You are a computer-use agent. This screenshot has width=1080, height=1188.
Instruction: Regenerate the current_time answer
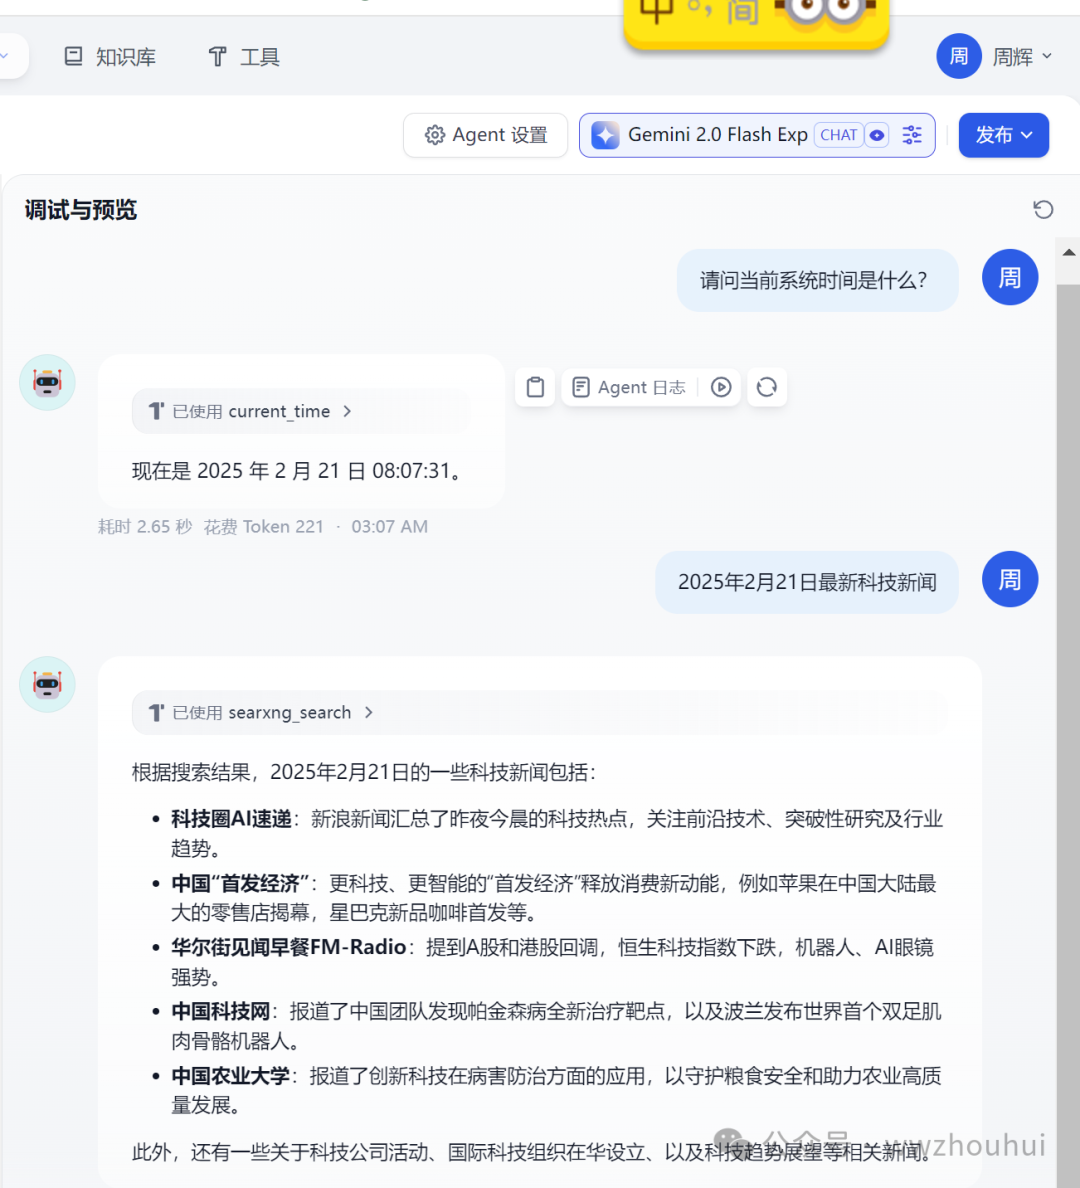point(767,387)
